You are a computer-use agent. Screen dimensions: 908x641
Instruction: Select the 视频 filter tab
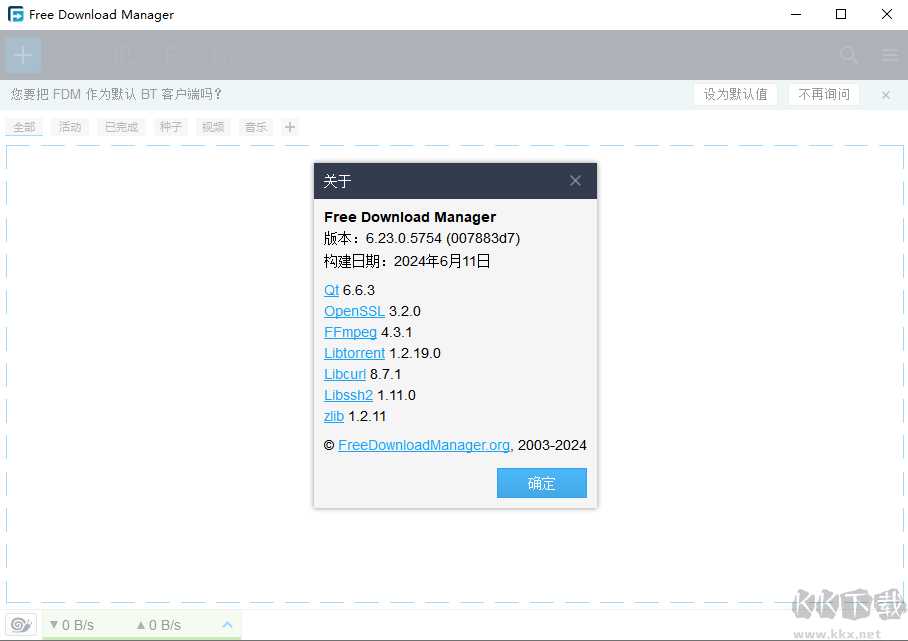click(213, 127)
